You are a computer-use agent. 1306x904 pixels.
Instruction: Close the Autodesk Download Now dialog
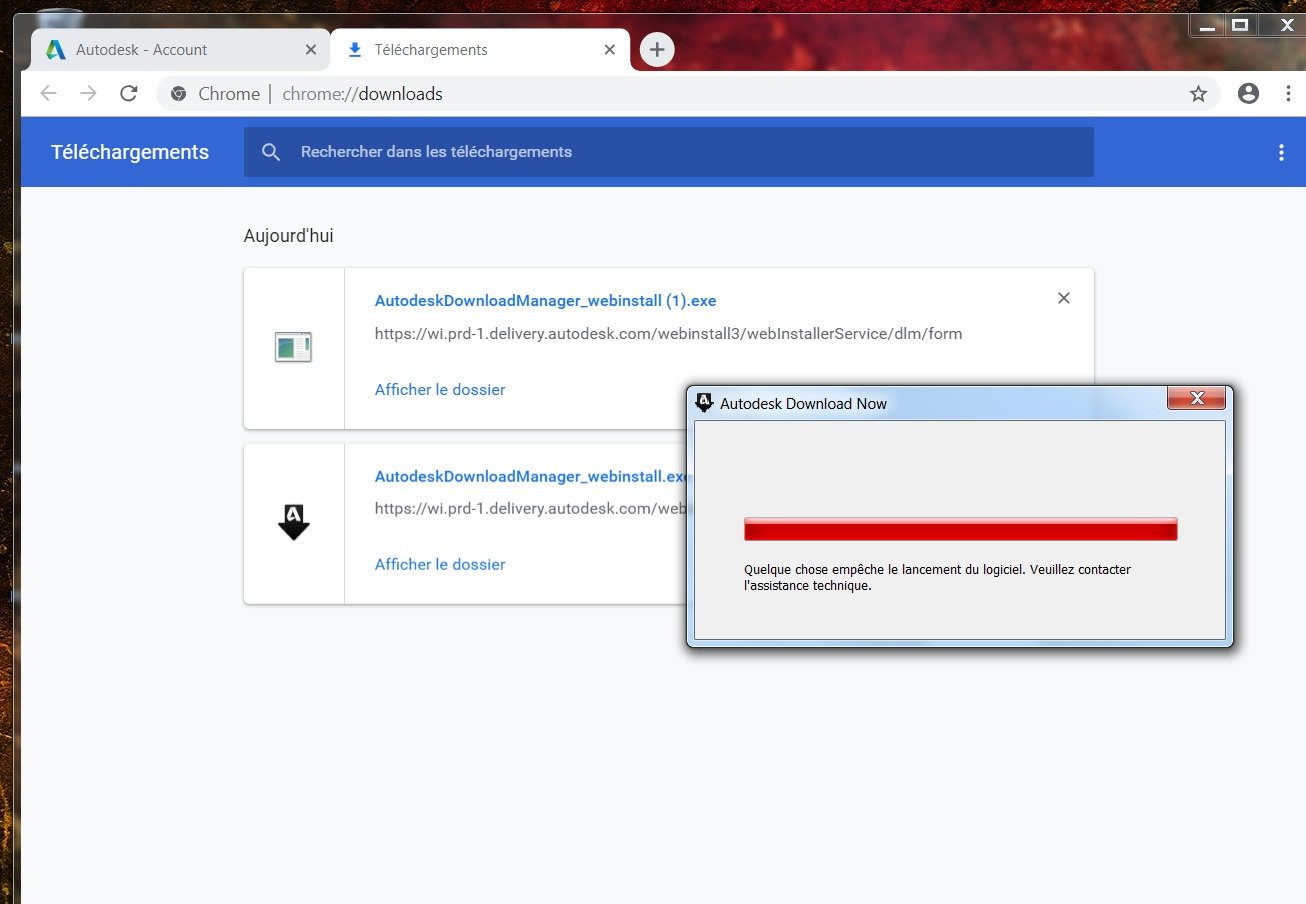point(1196,398)
